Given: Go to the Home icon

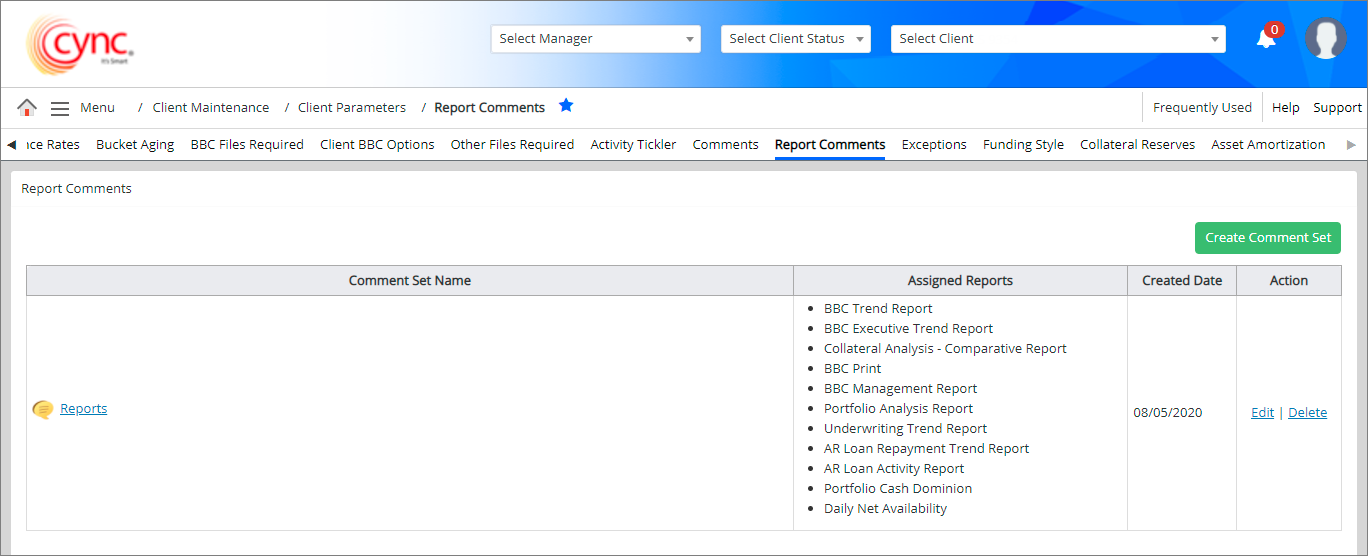Looking at the screenshot, I should pos(27,108).
